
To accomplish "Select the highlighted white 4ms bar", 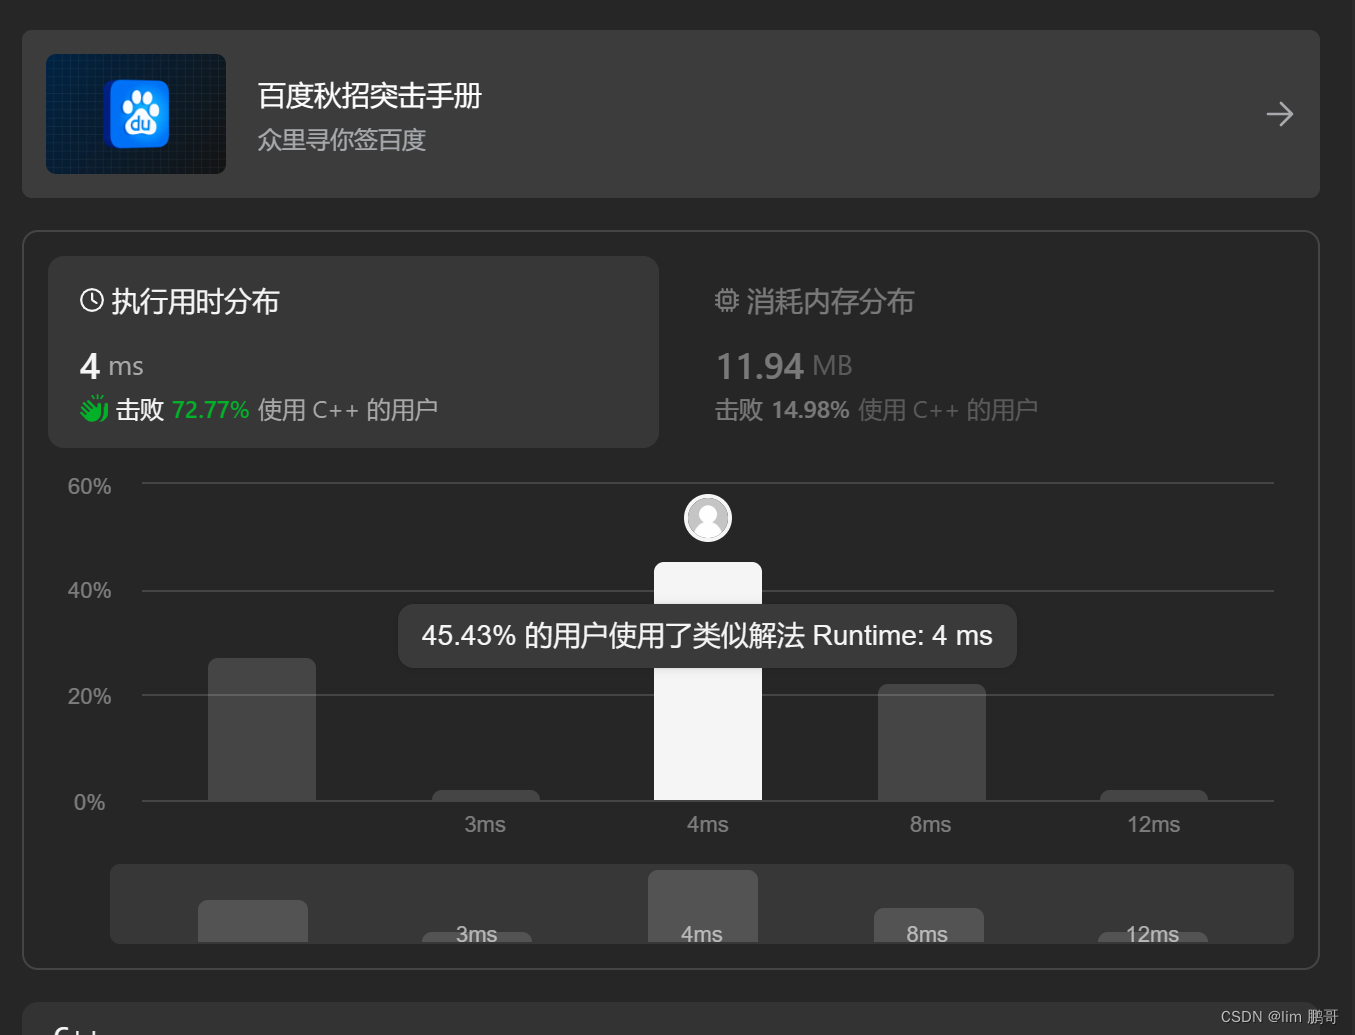I will [x=708, y=681].
